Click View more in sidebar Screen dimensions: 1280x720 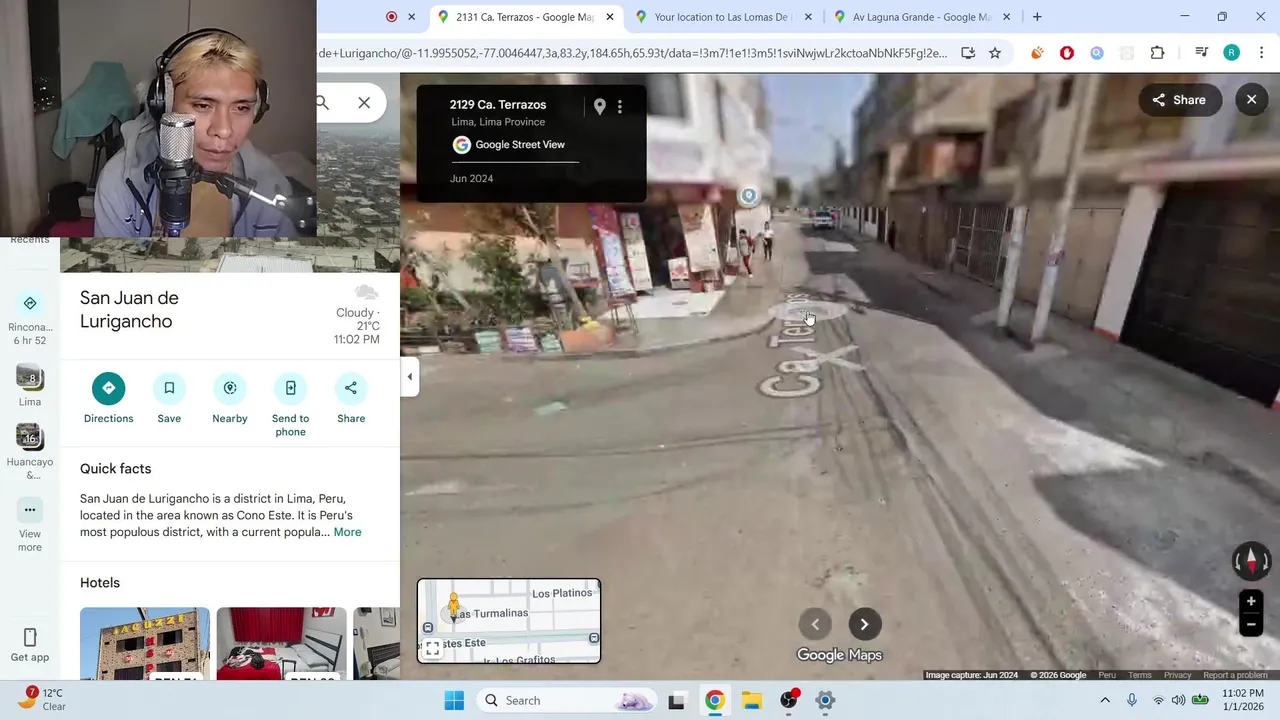[x=30, y=526]
